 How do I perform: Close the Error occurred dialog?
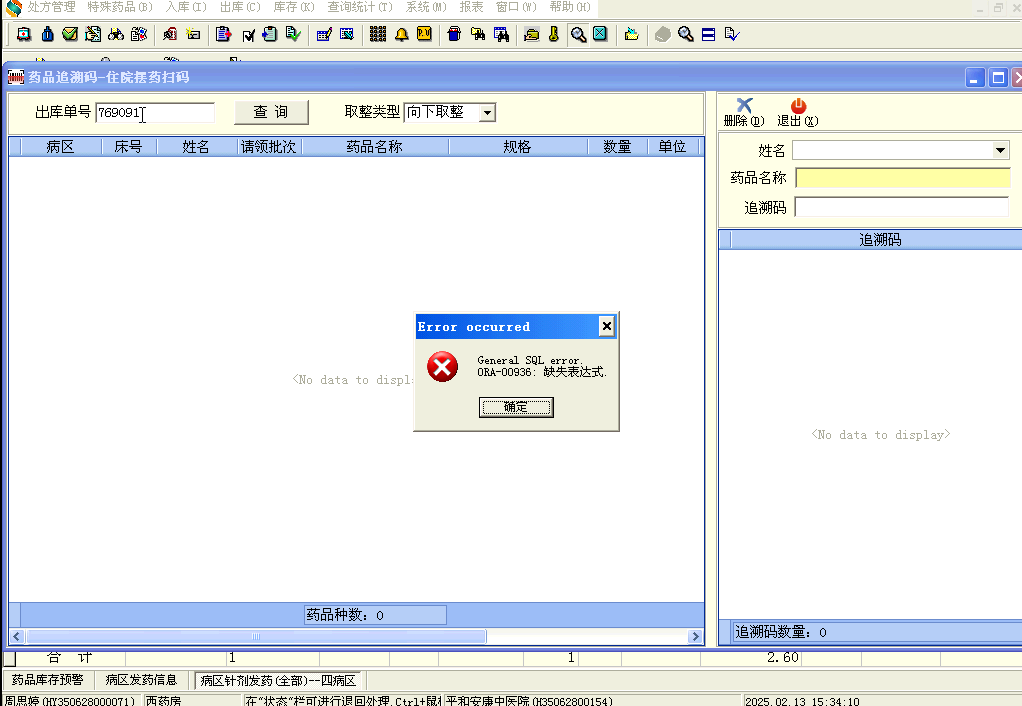pyautogui.click(x=606, y=326)
